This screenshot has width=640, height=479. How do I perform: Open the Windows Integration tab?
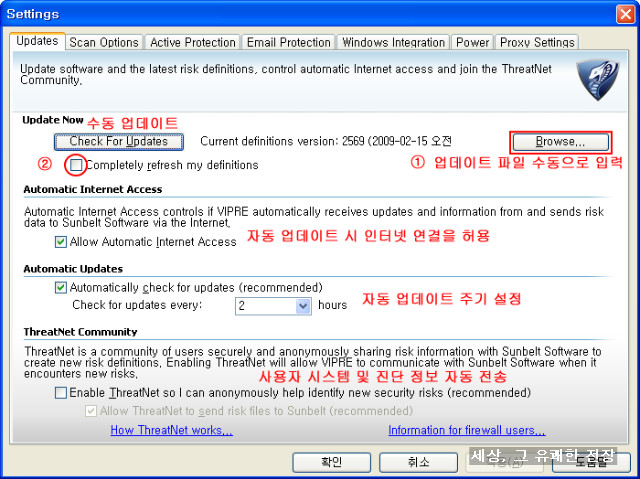click(x=393, y=42)
